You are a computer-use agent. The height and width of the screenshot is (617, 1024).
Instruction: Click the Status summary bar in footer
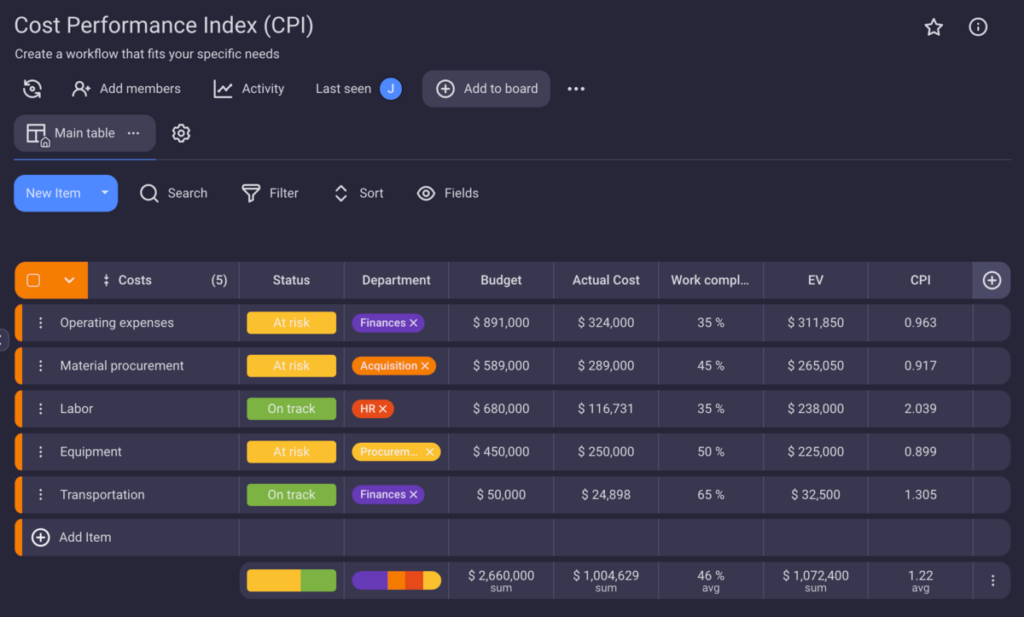(291, 579)
